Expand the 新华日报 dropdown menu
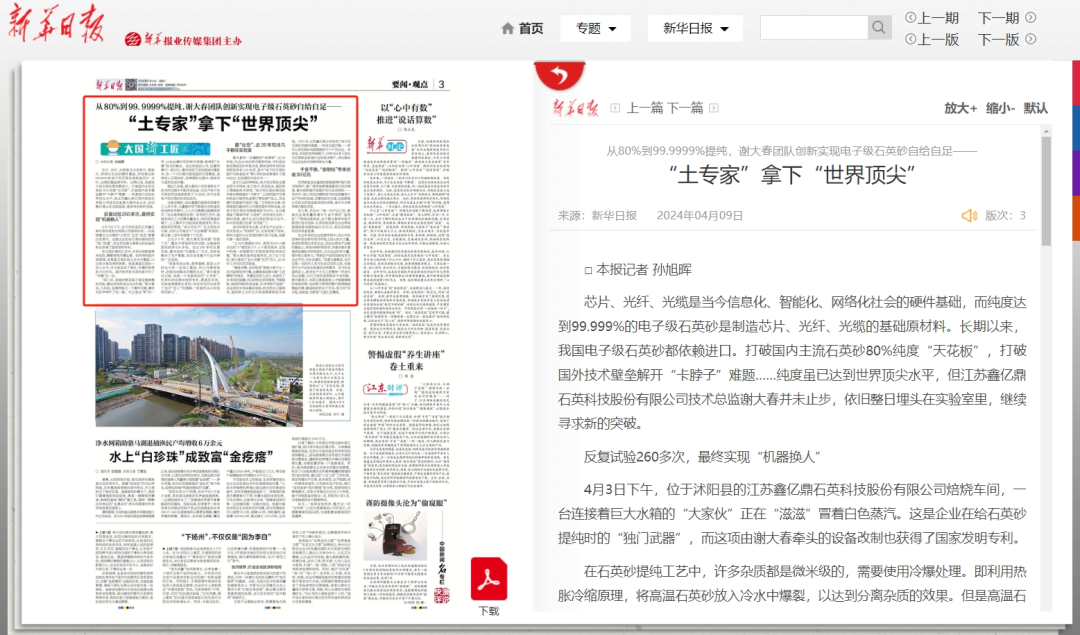The height and width of the screenshot is (635, 1080). (x=695, y=28)
